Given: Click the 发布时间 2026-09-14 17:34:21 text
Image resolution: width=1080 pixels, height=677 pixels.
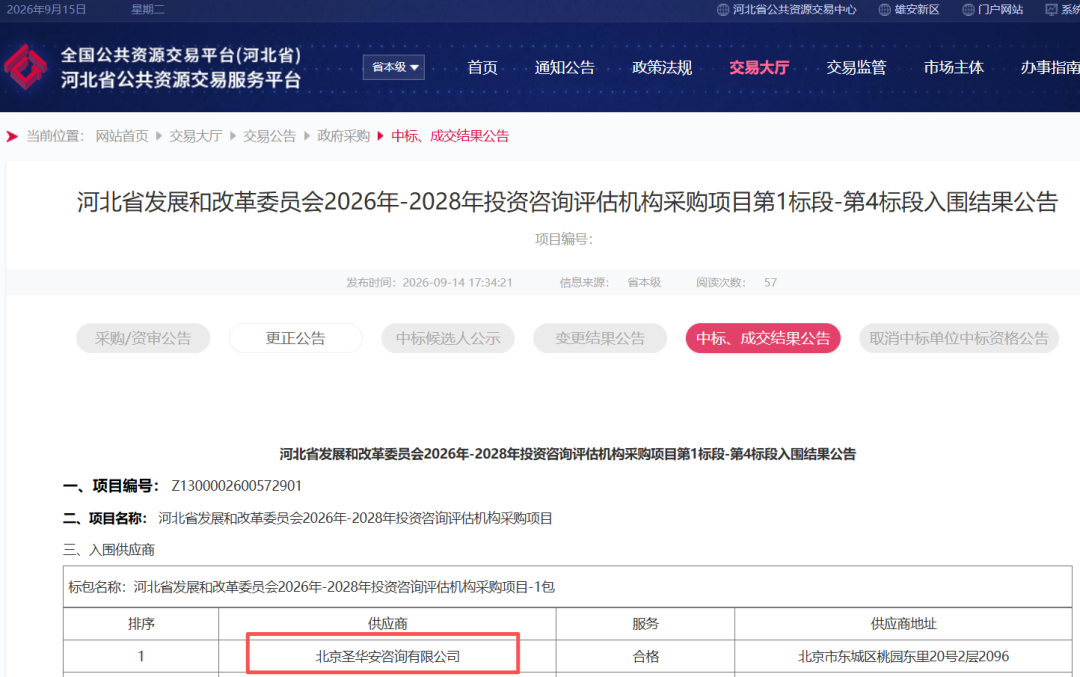Looking at the screenshot, I should (429, 282).
